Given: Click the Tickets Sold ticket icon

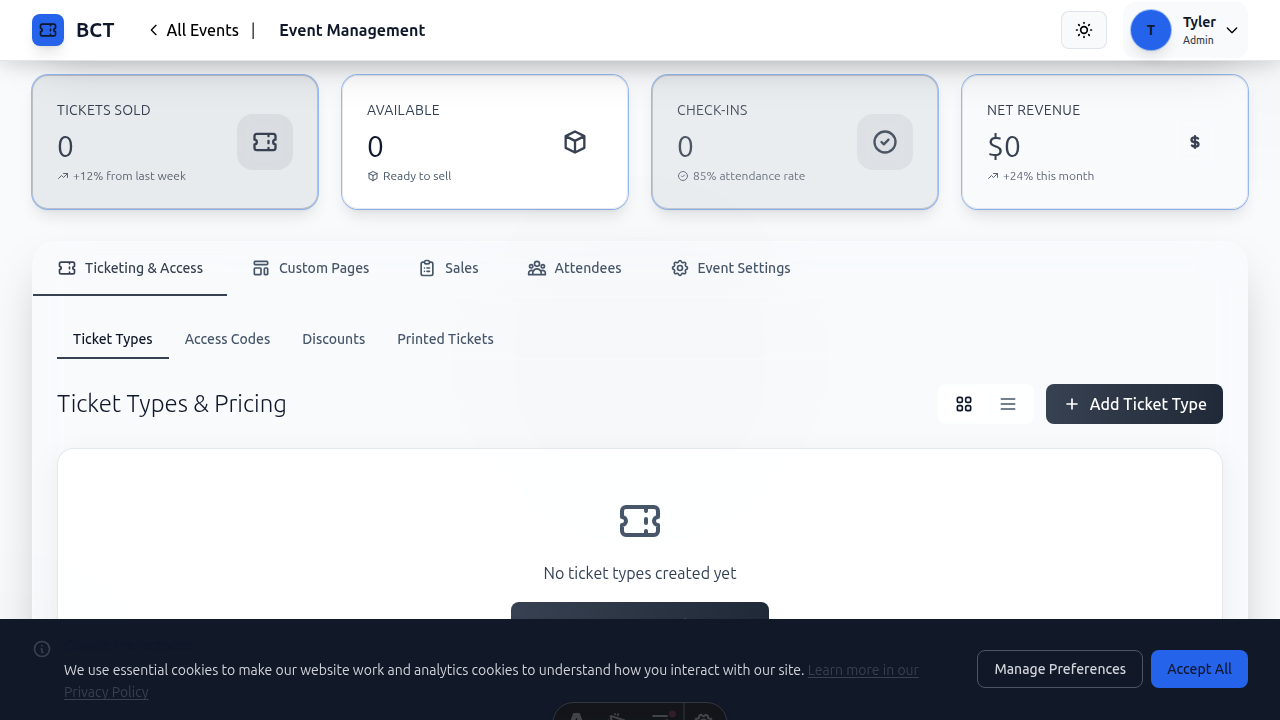Looking at the screenshot, I should (x=265, y=142).
